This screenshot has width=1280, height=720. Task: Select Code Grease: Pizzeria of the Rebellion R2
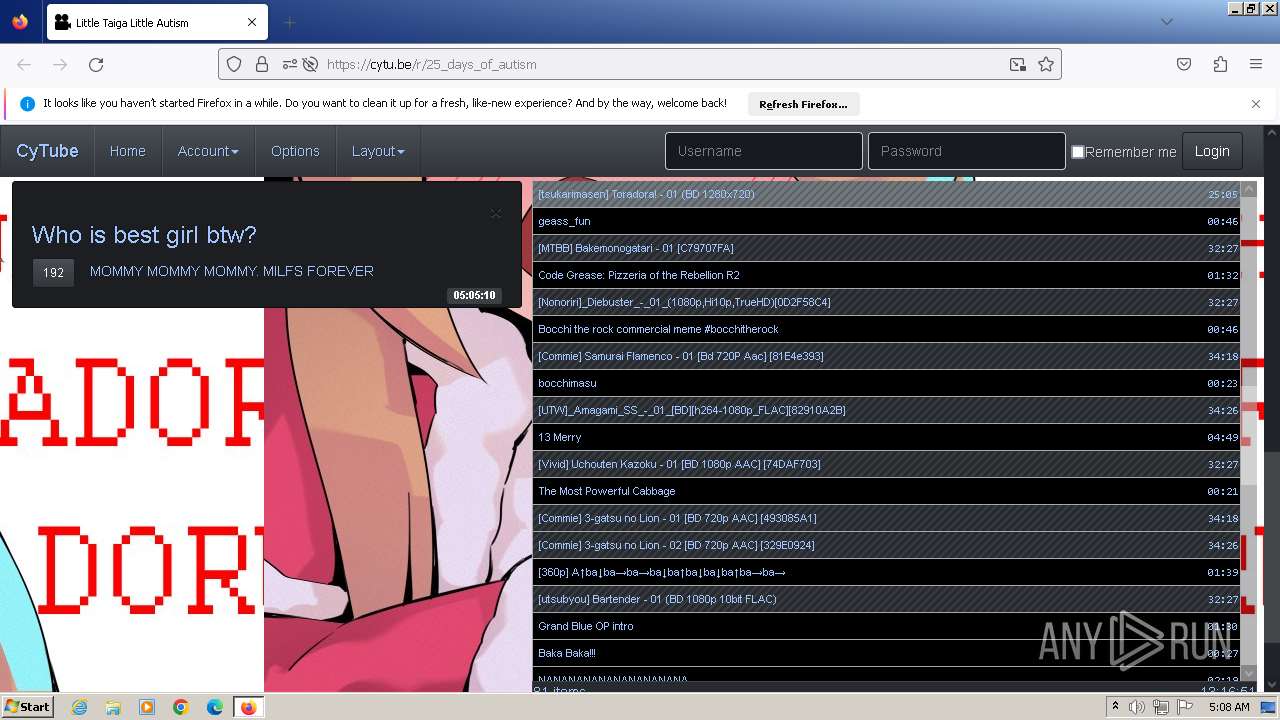click(x=887, y=275)
